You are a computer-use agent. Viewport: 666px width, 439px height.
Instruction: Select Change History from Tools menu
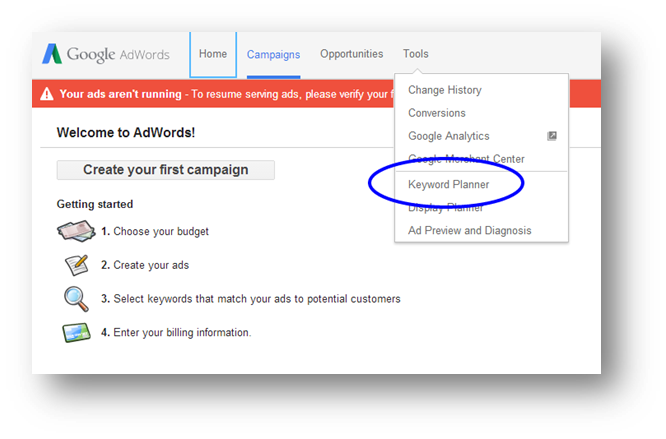coord(445,90)
